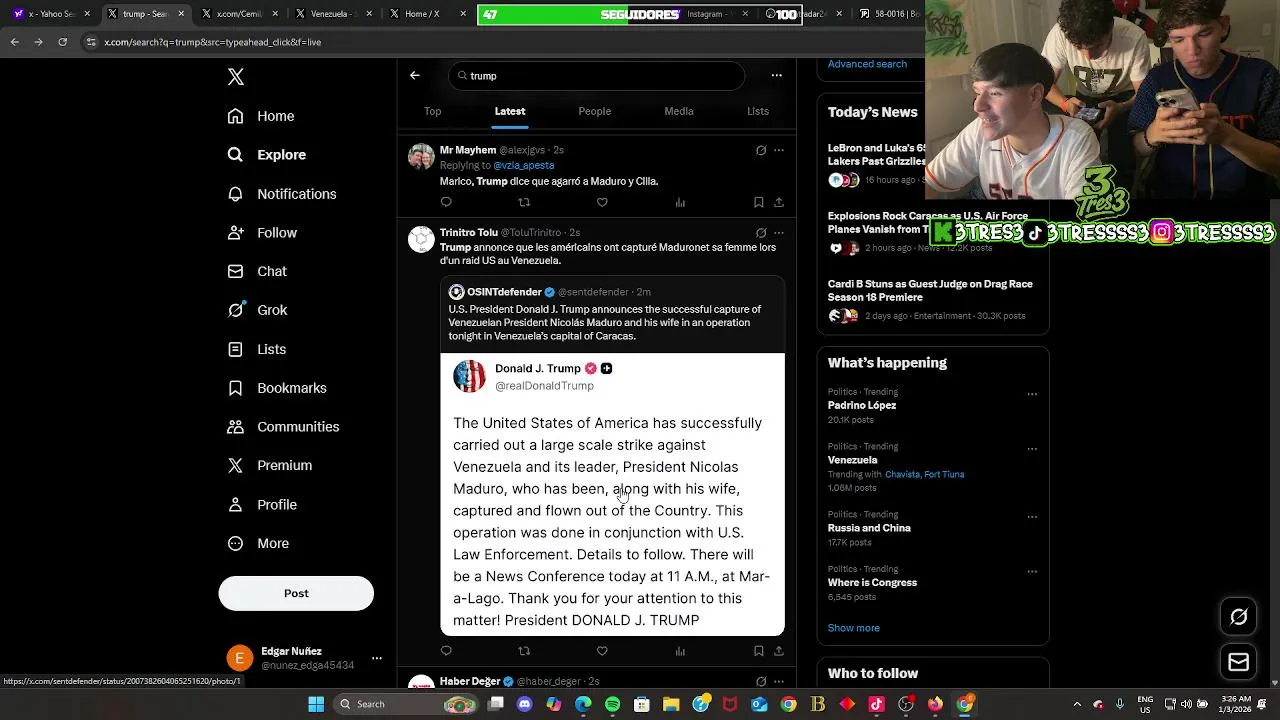Open more options on Trinitro Tolu post
This screenshot has width=1280, height=720.
(779, 233)
